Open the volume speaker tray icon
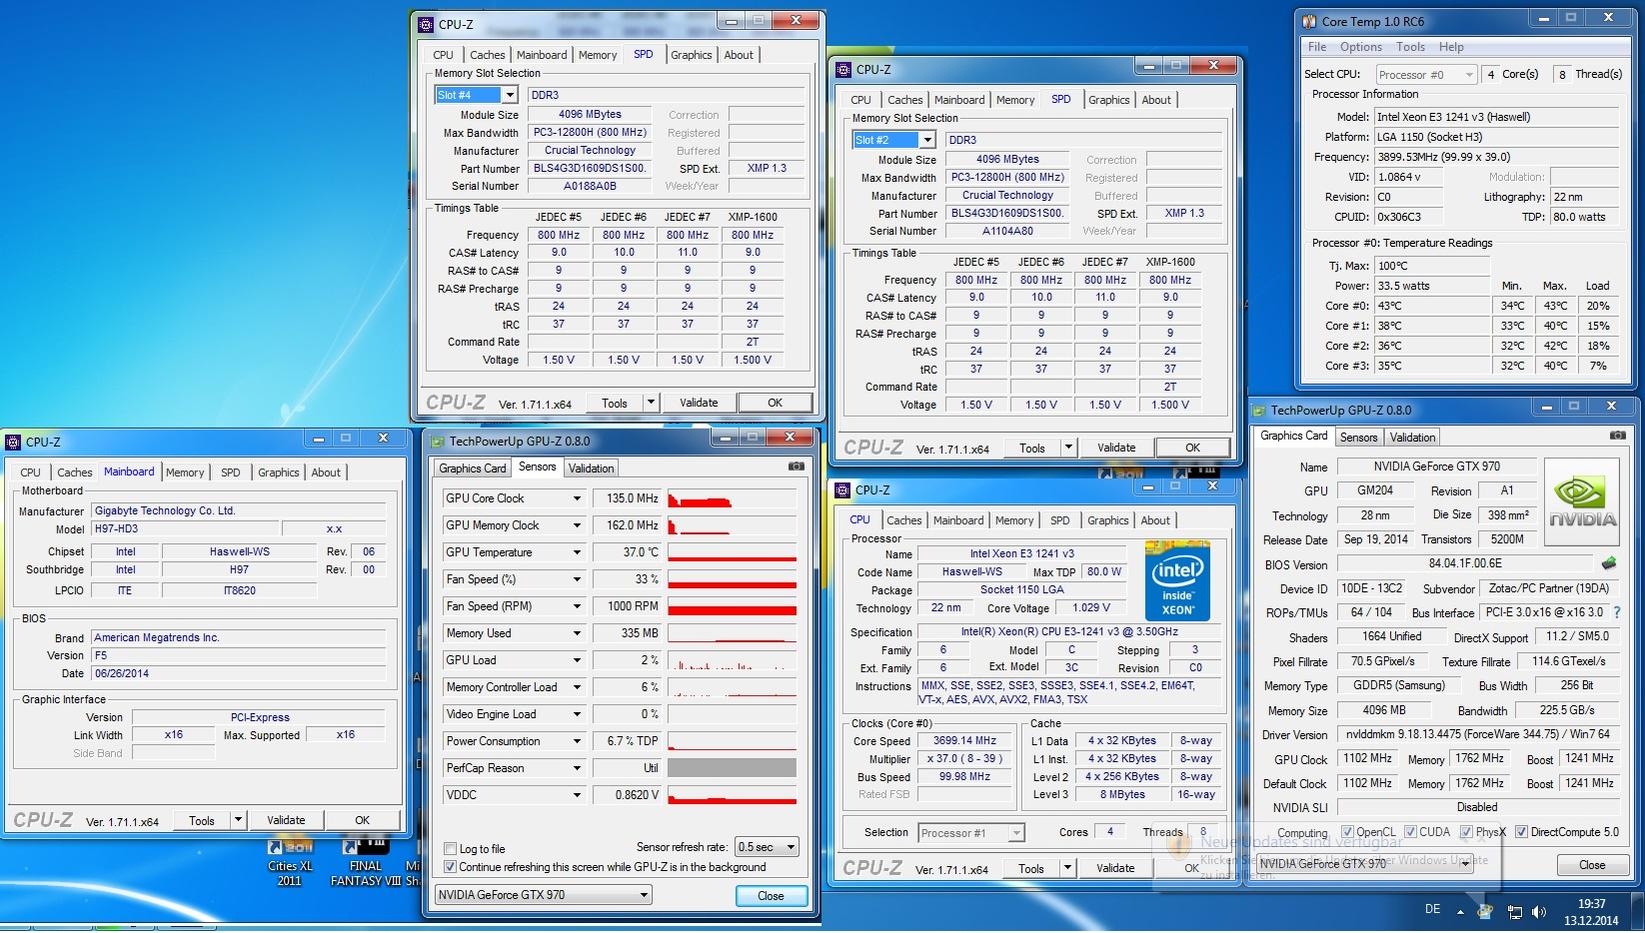The width and height of the screenshot is (1645, 933). tap(1539, 911)
